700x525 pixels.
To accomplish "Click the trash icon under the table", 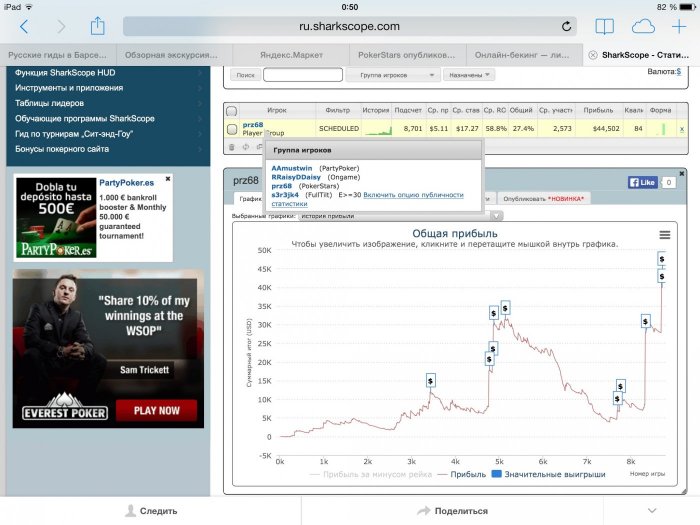I will click(231, 147).
